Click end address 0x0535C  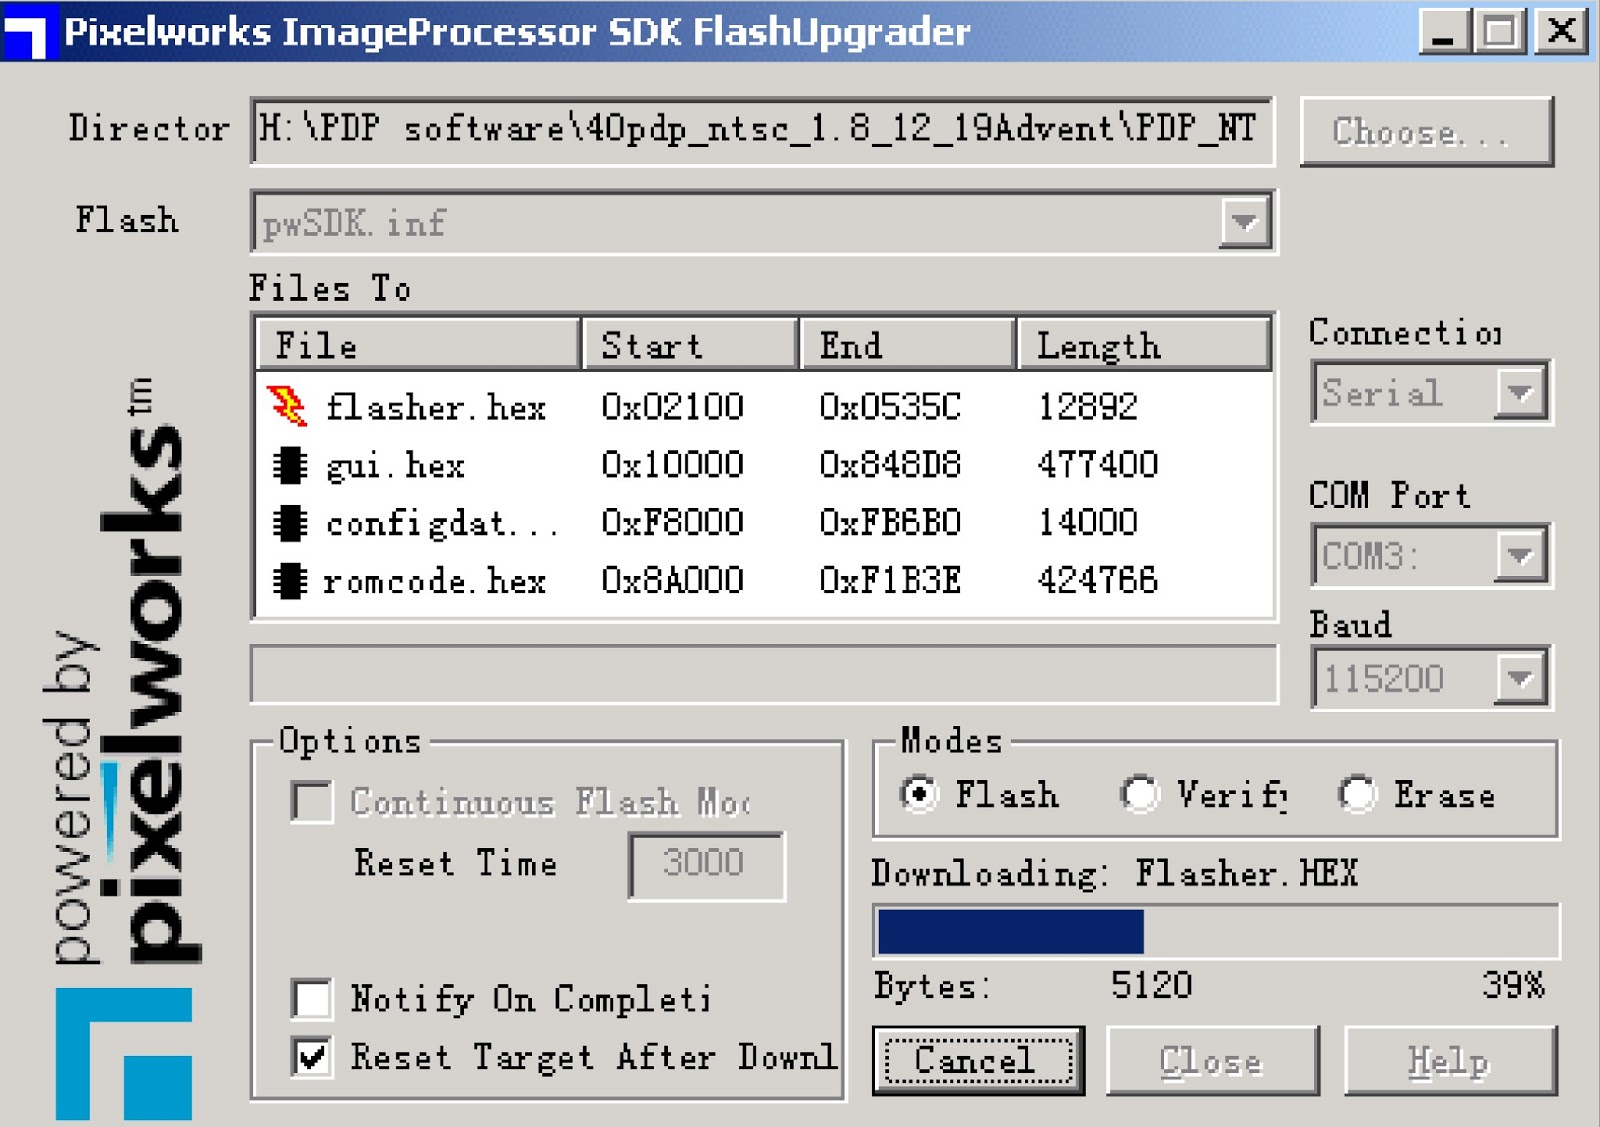click(x=890, y=407)
